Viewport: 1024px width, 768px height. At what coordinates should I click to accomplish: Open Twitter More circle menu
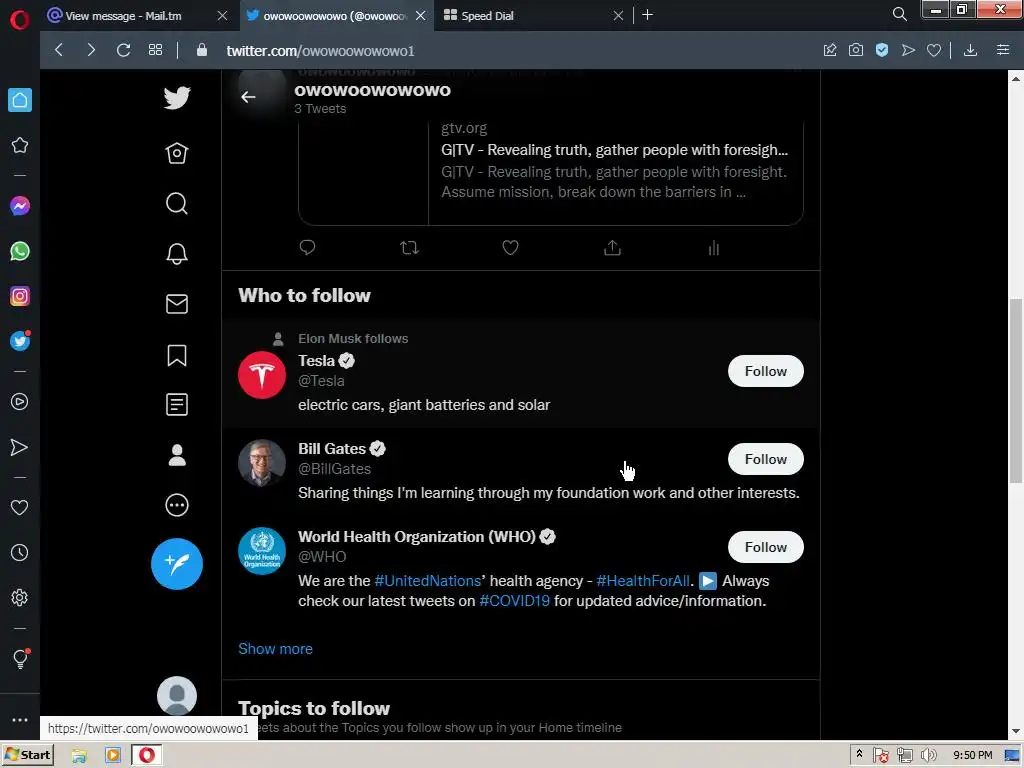tap(177, 505)
